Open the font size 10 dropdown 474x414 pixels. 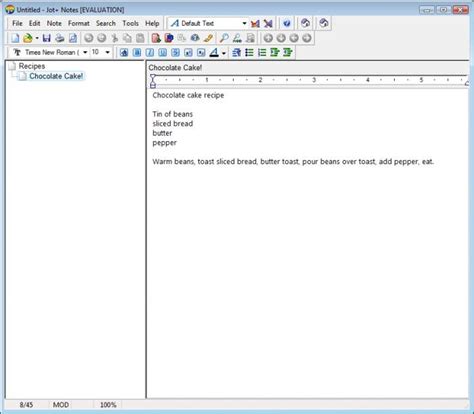pos(107,52)
